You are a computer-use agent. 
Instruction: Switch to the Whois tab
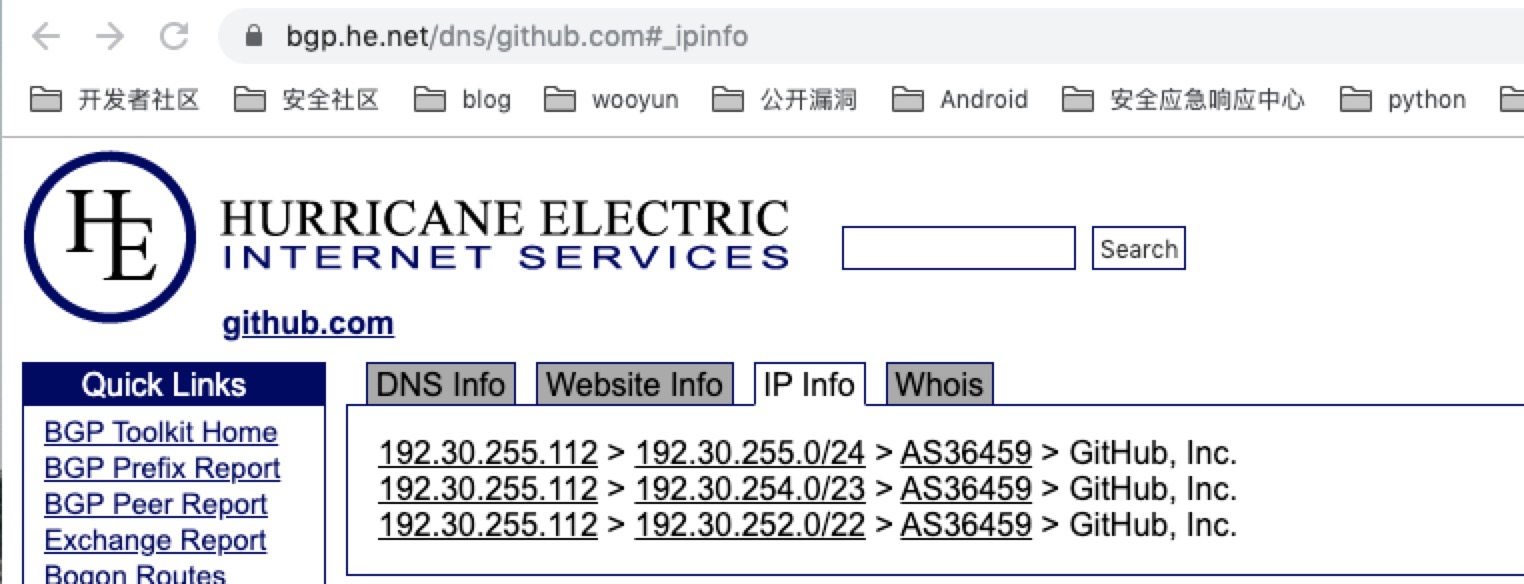tap(940, 384)
